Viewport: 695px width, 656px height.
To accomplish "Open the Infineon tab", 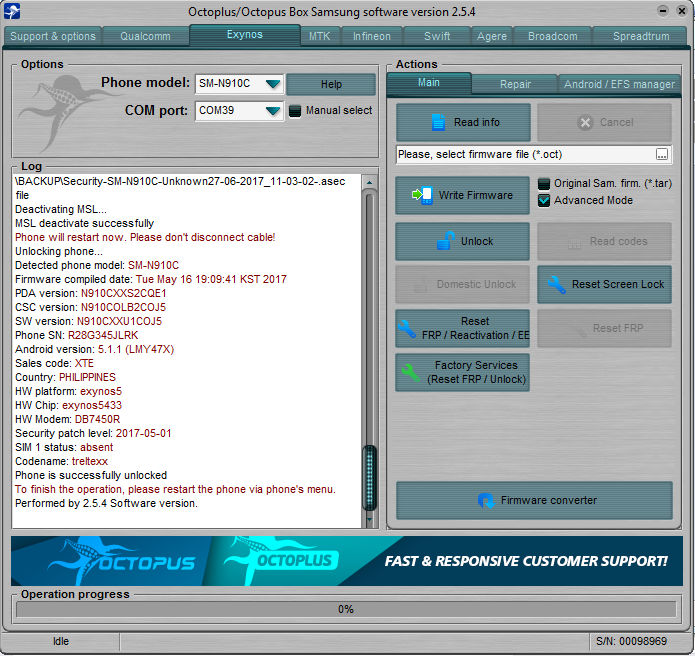I will click(371, 36).
